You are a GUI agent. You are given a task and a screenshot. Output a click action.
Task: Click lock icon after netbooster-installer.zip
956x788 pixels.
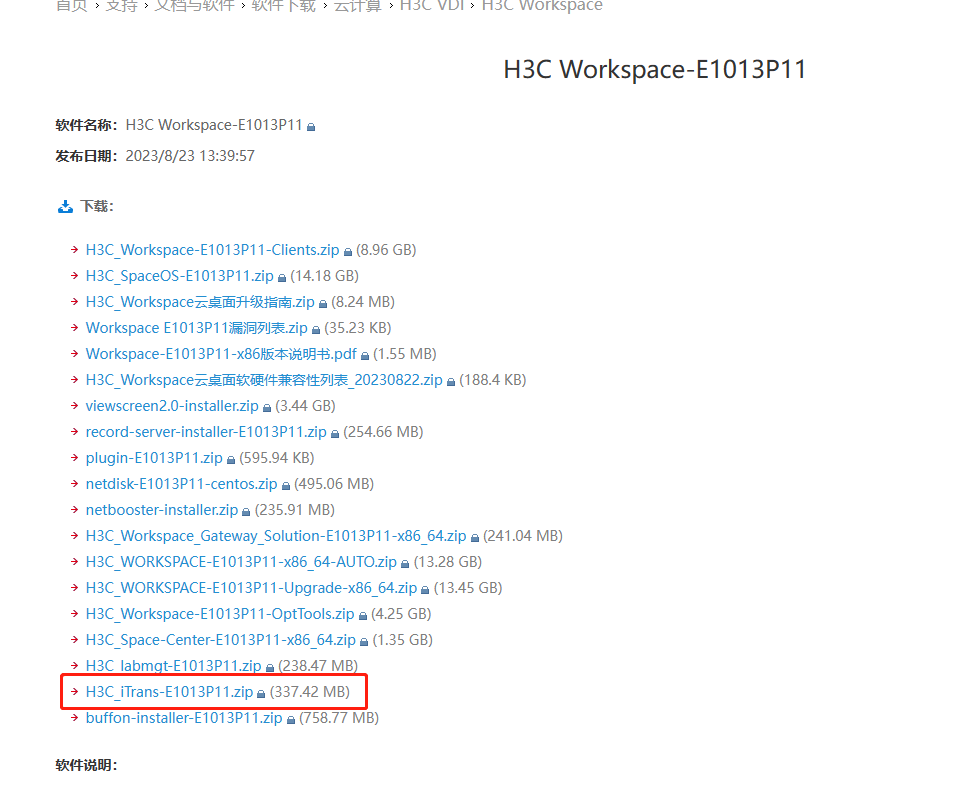pyautogui.click(x=246, y=512)
